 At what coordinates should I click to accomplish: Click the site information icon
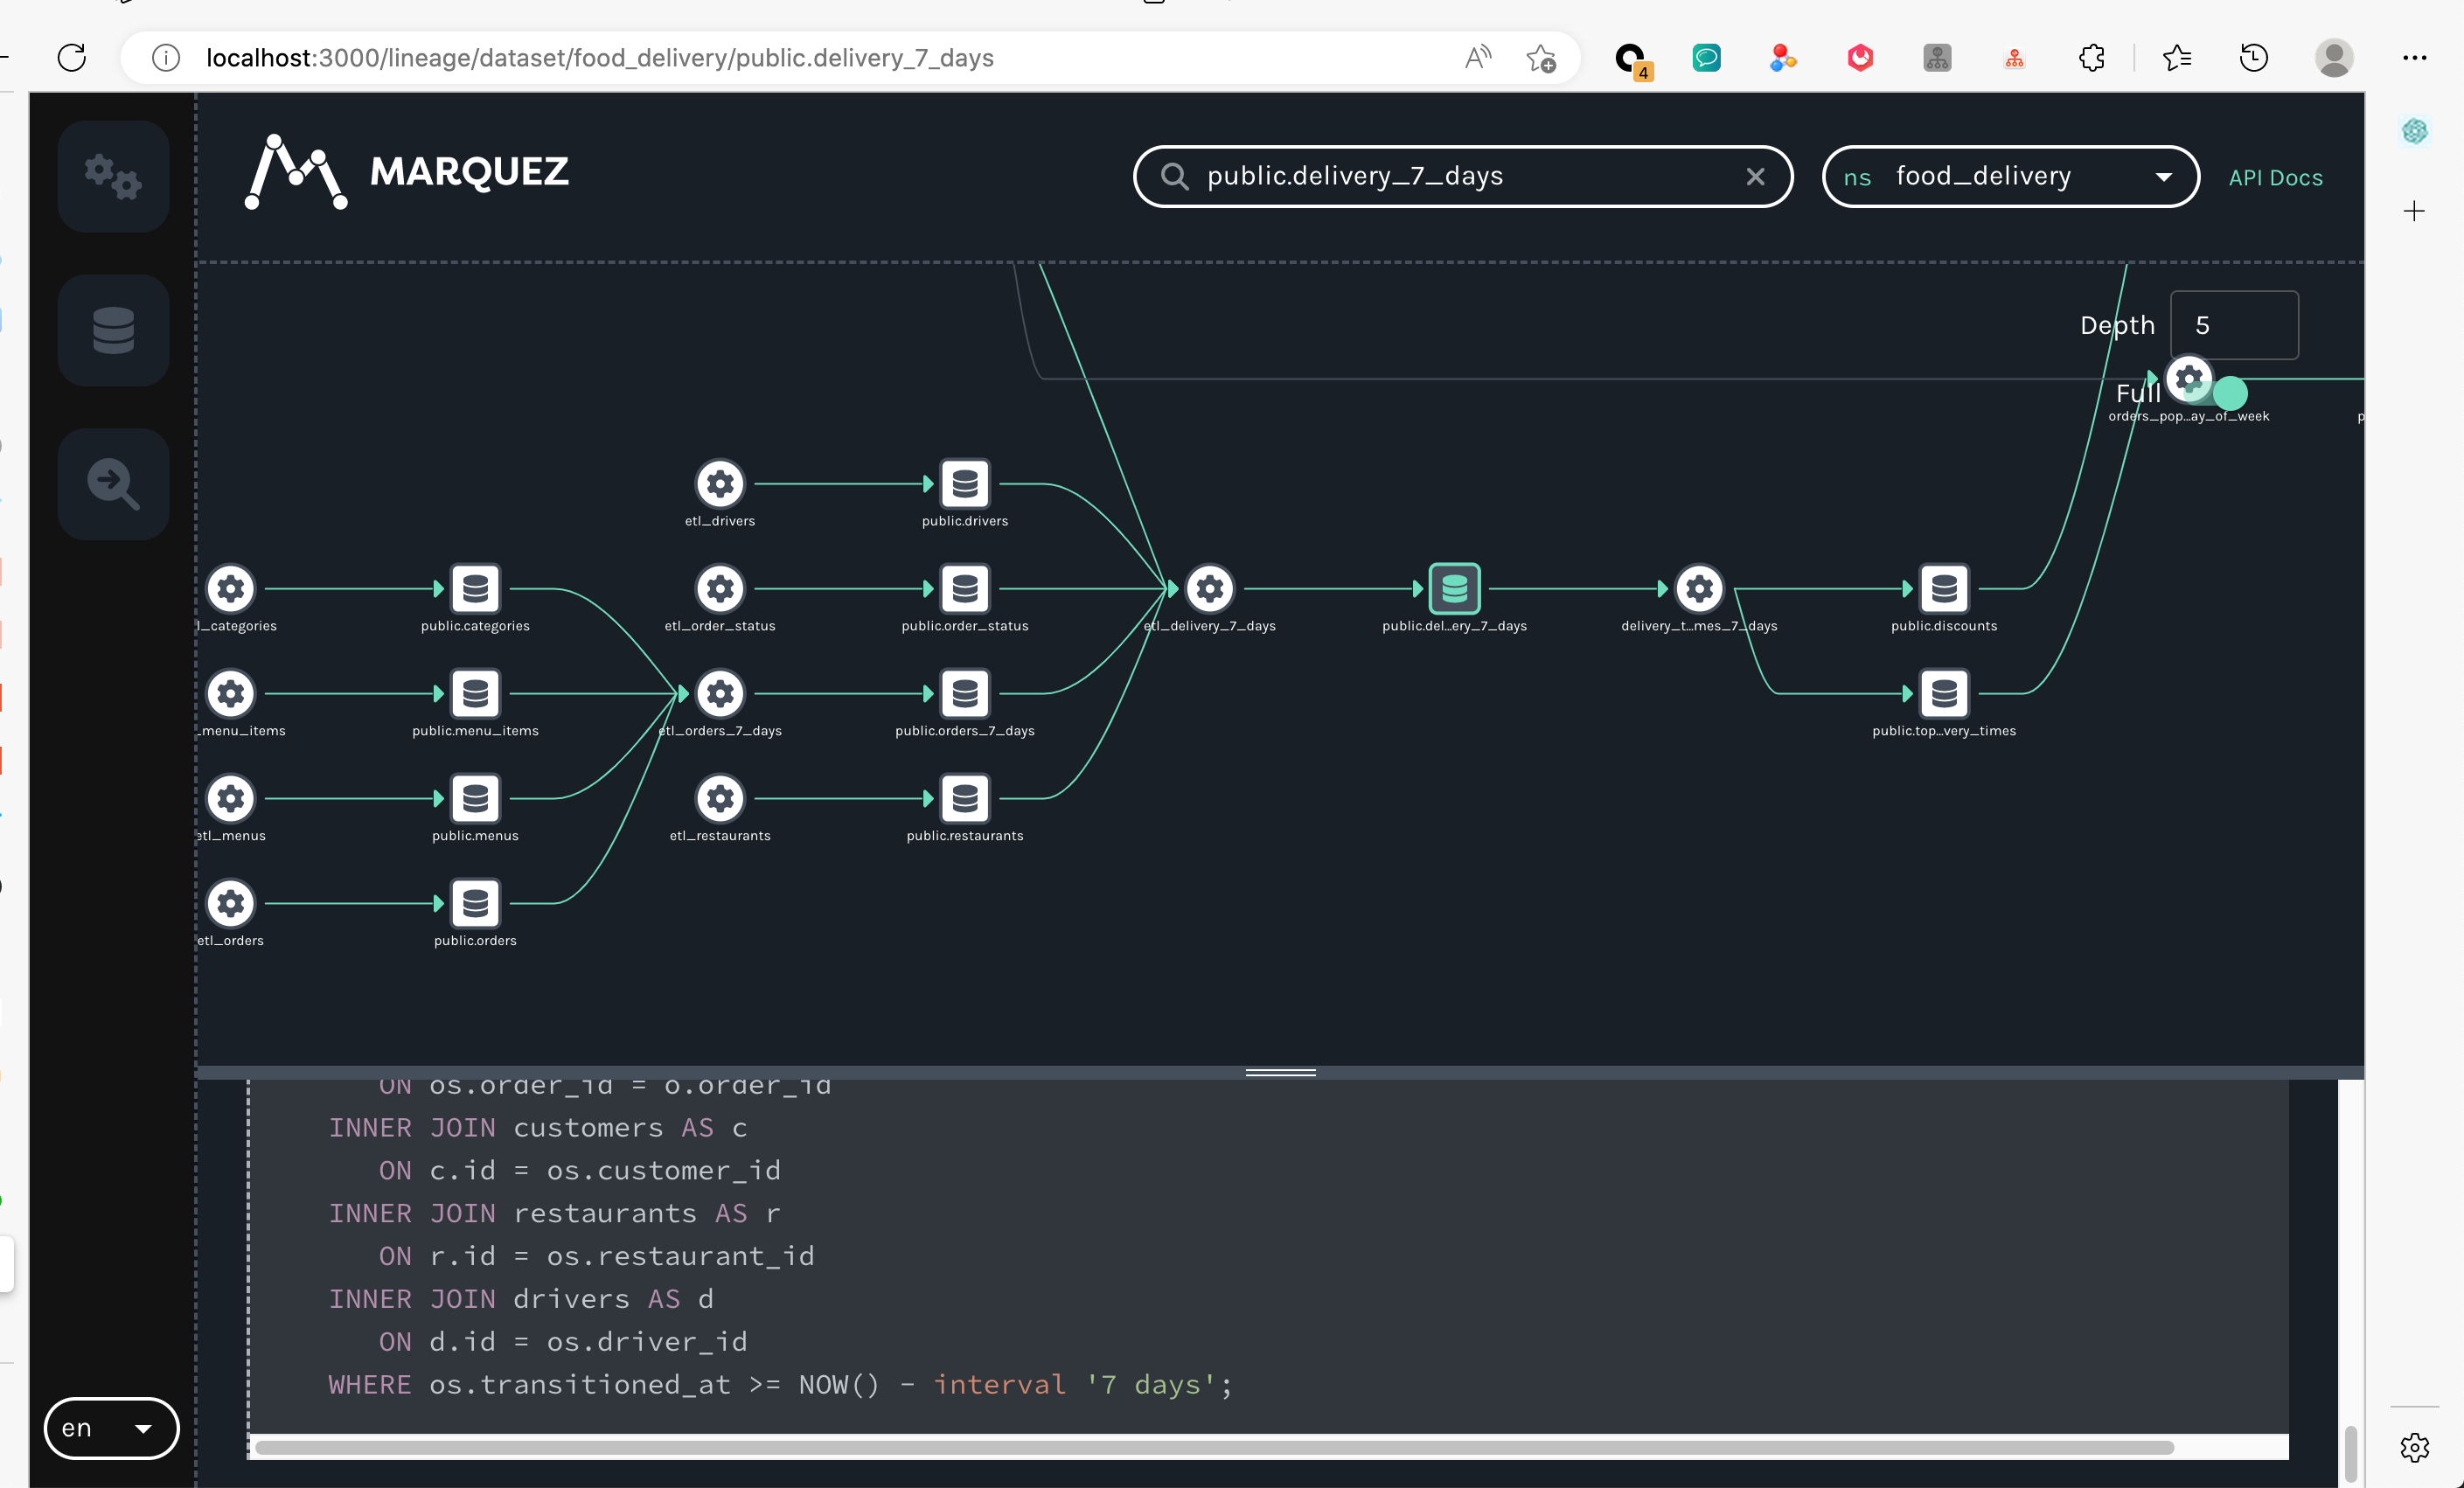[166, 58]
